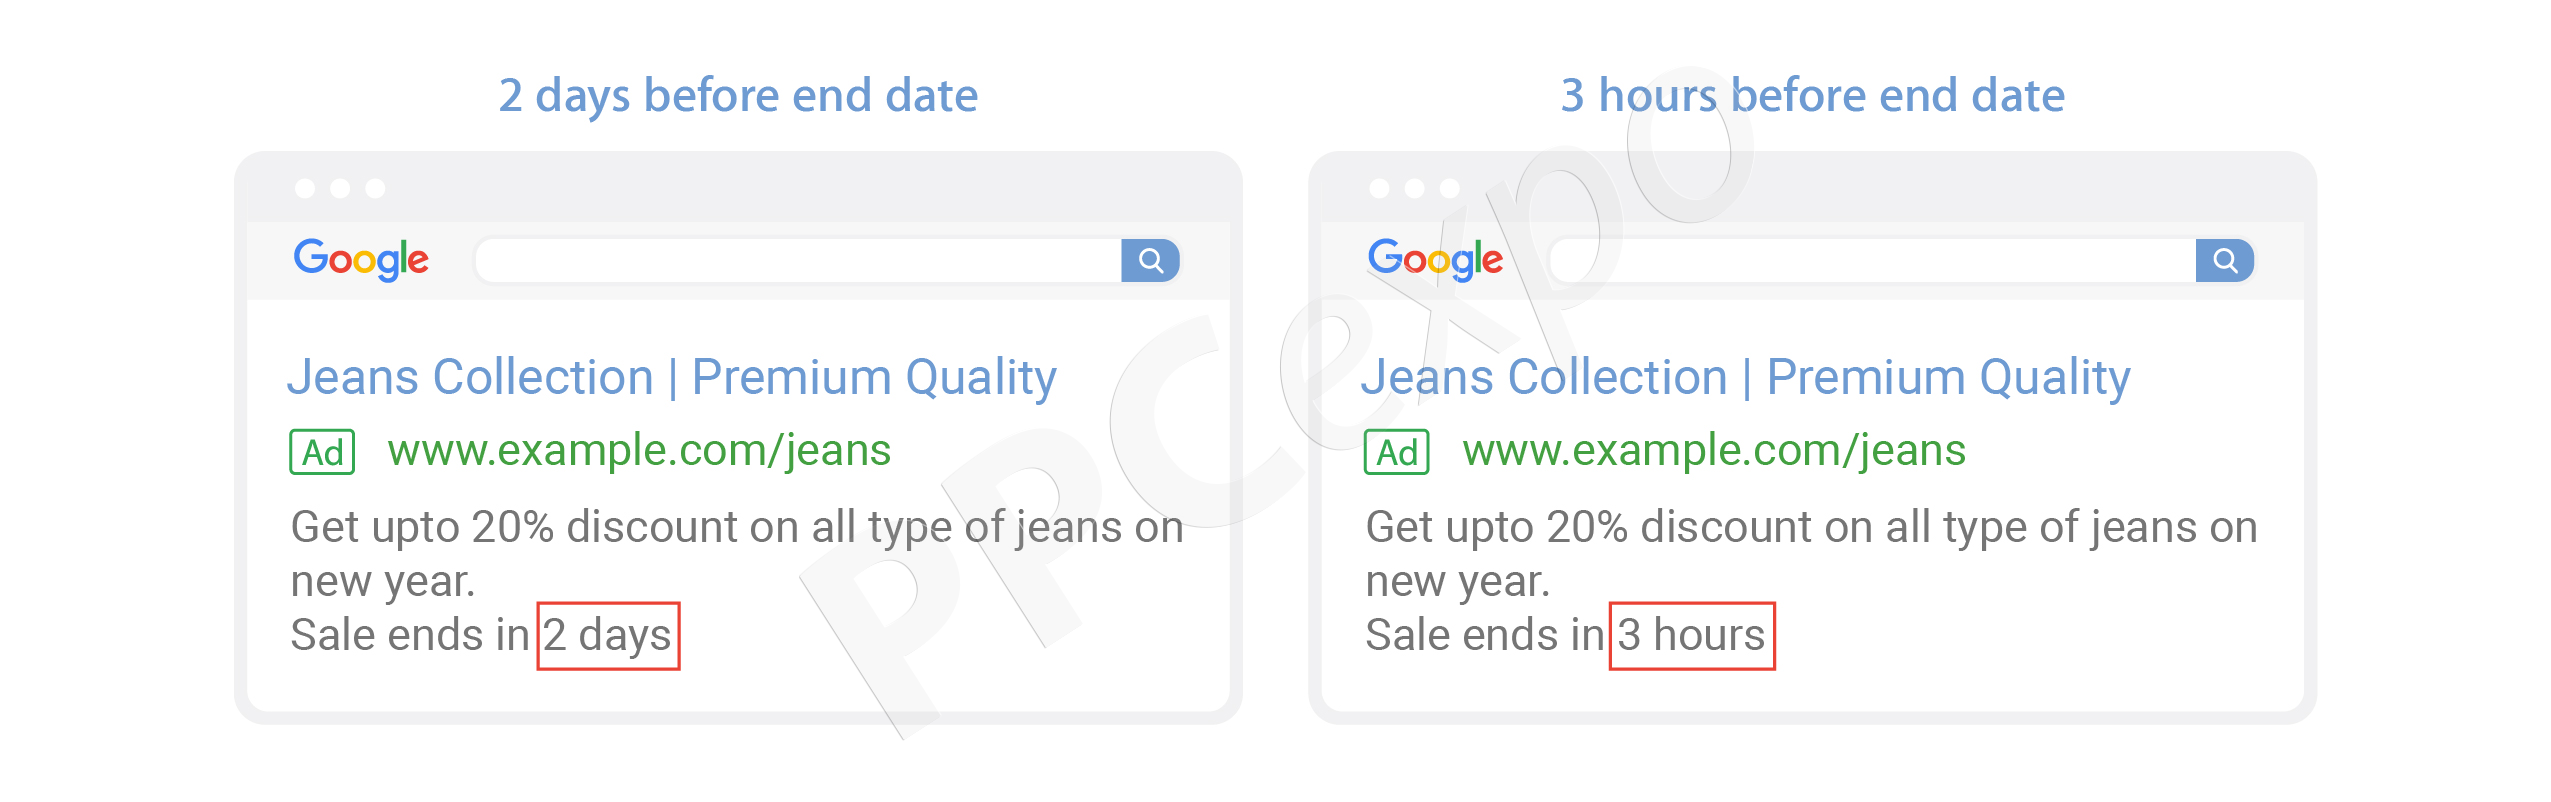Open right Jeans Collection | Premium Quality headline
Screen dimensions: 2551x802
[x=1746, y=378]
